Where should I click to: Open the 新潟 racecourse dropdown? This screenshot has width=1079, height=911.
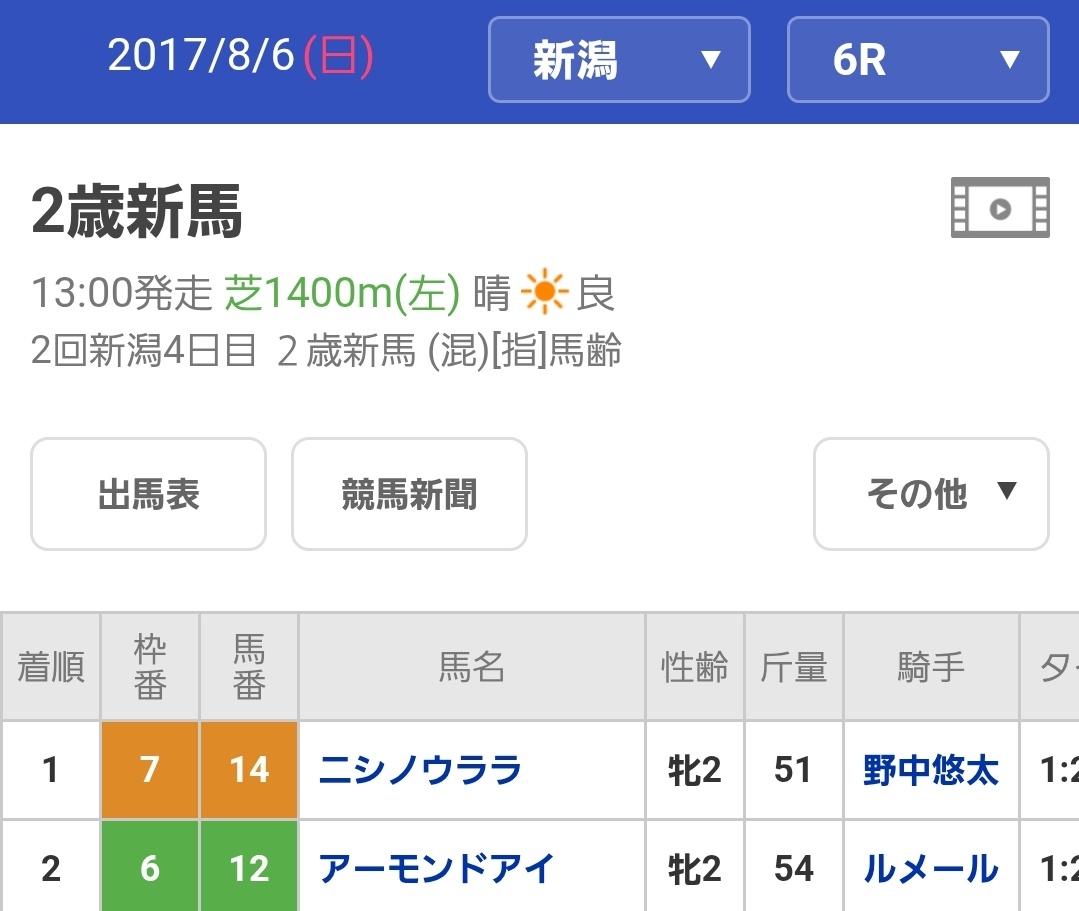click(x=619, y=60)
